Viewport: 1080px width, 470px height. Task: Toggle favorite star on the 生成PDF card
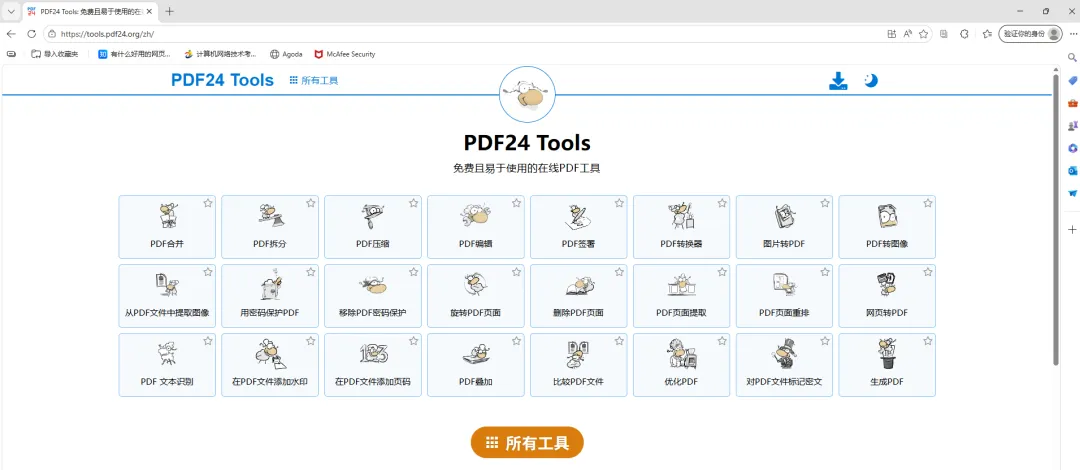coord(928,341)
